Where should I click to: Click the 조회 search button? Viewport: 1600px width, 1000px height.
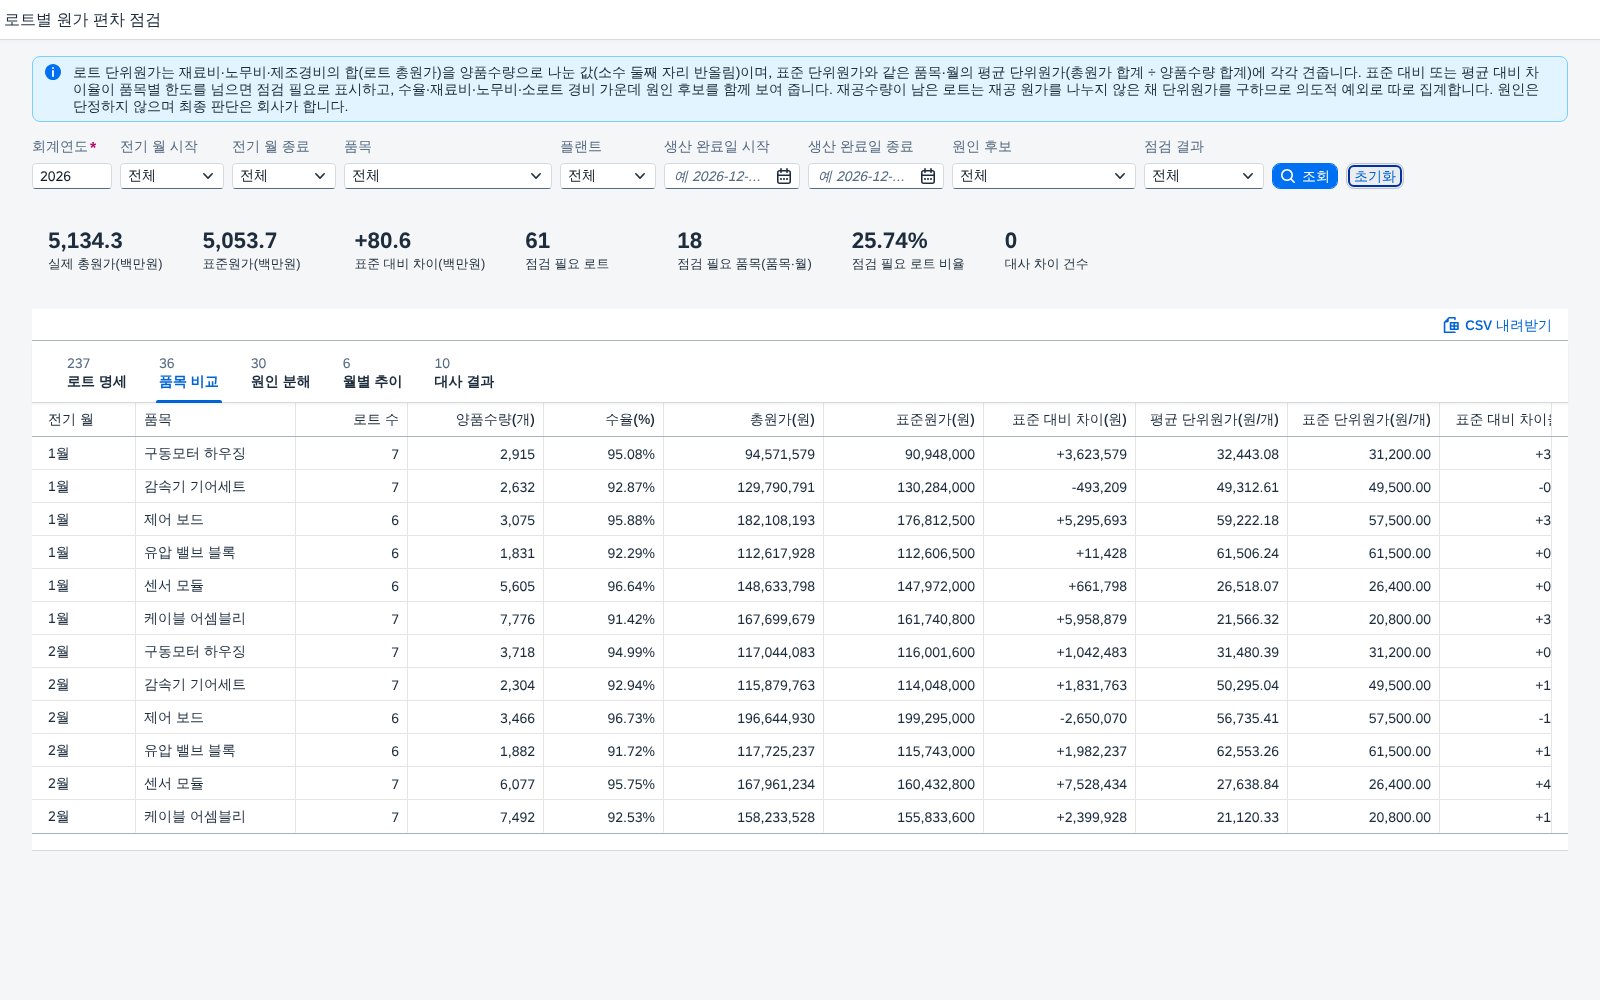click(x=1305, y=176)
